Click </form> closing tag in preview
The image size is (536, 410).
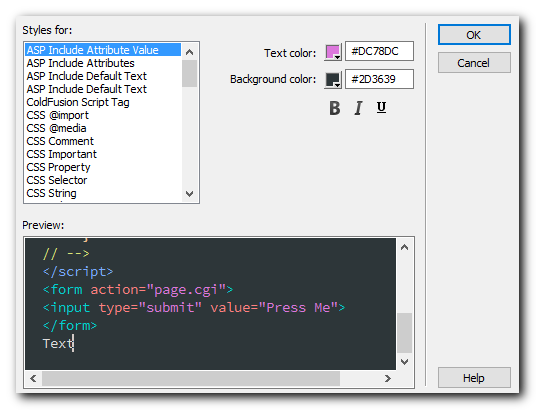click(70, 325)
